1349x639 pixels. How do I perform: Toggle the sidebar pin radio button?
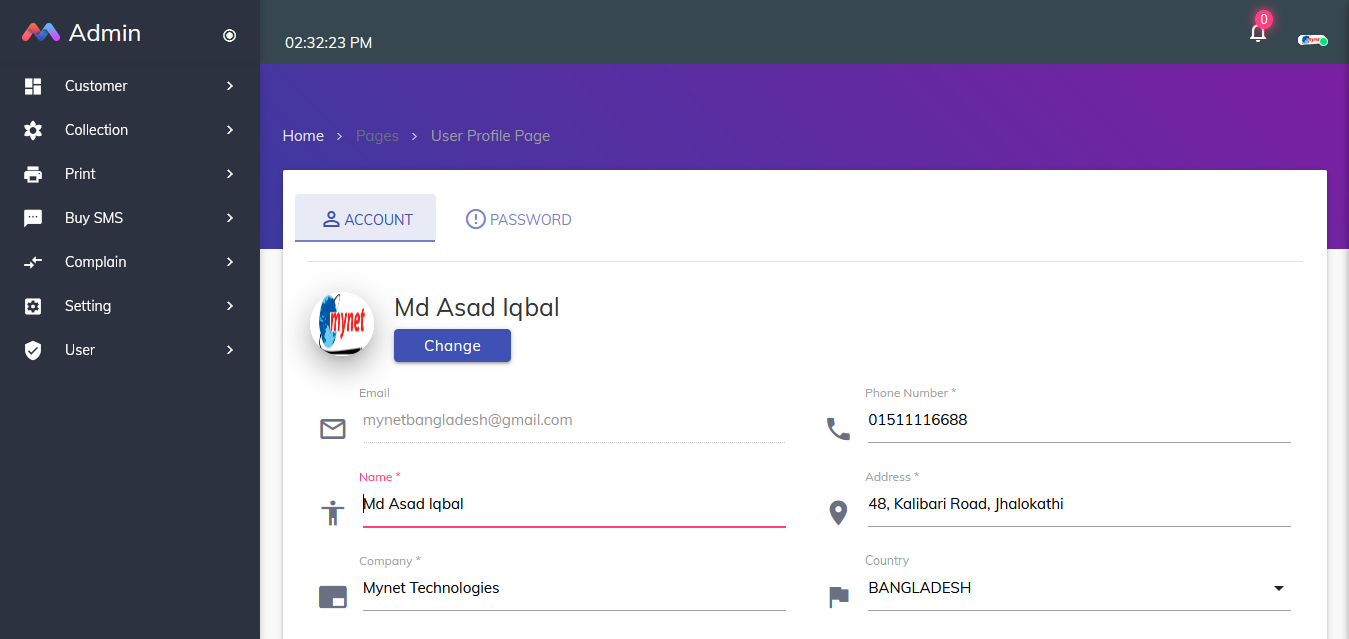[x=229, y=36]
